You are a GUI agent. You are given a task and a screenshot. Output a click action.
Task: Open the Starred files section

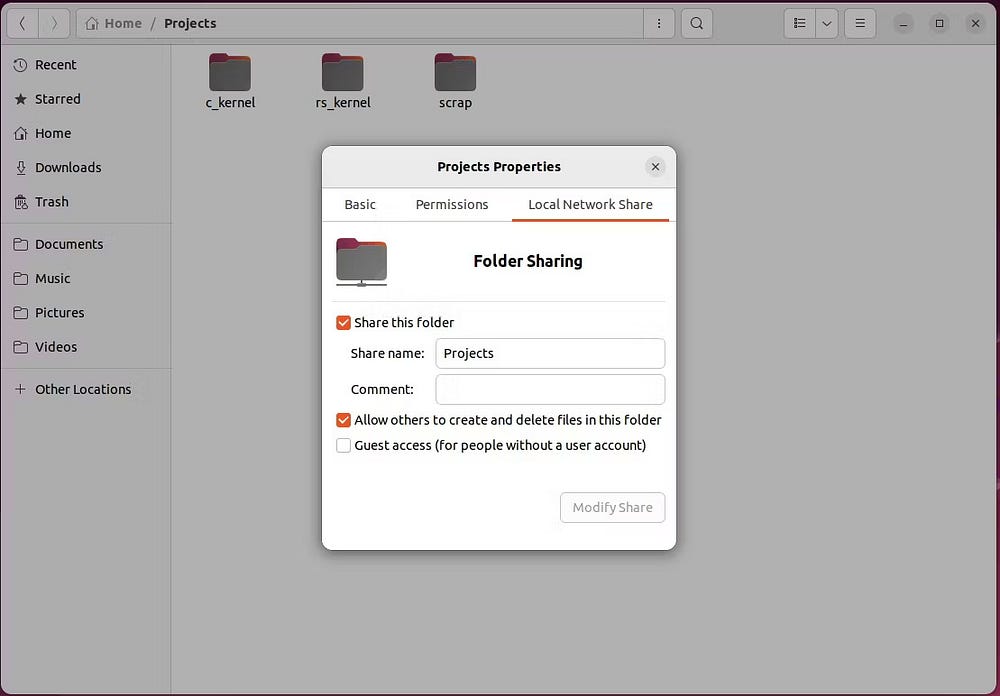(57, 99)
